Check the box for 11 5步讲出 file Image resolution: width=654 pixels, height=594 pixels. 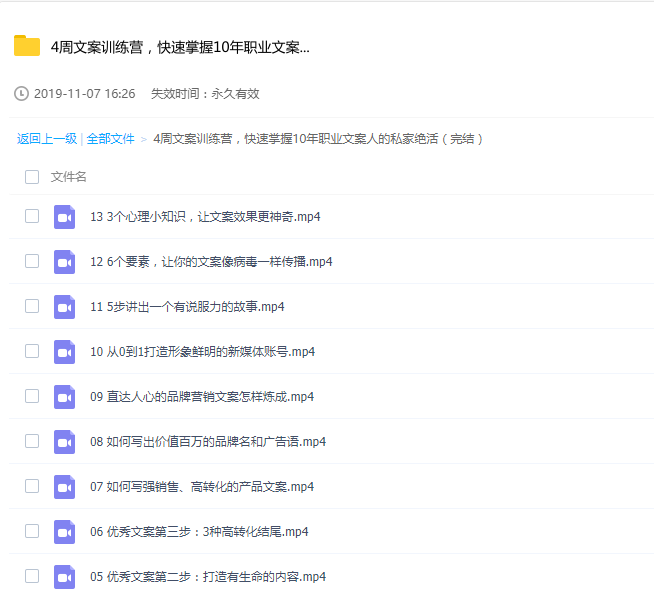click(x=32, y=306)
